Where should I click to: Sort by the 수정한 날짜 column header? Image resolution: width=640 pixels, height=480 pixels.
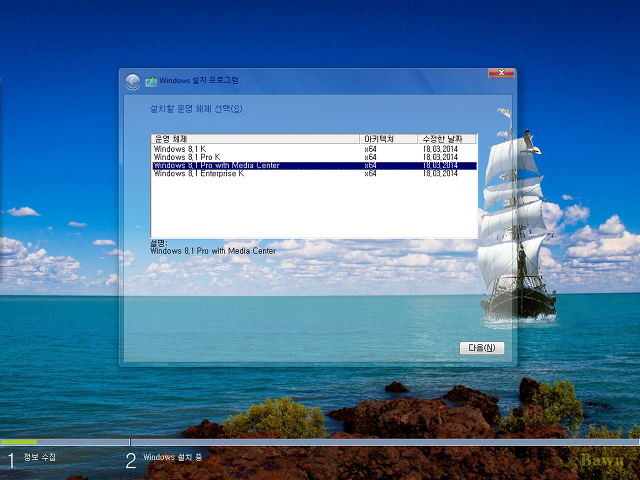point(447,139)
